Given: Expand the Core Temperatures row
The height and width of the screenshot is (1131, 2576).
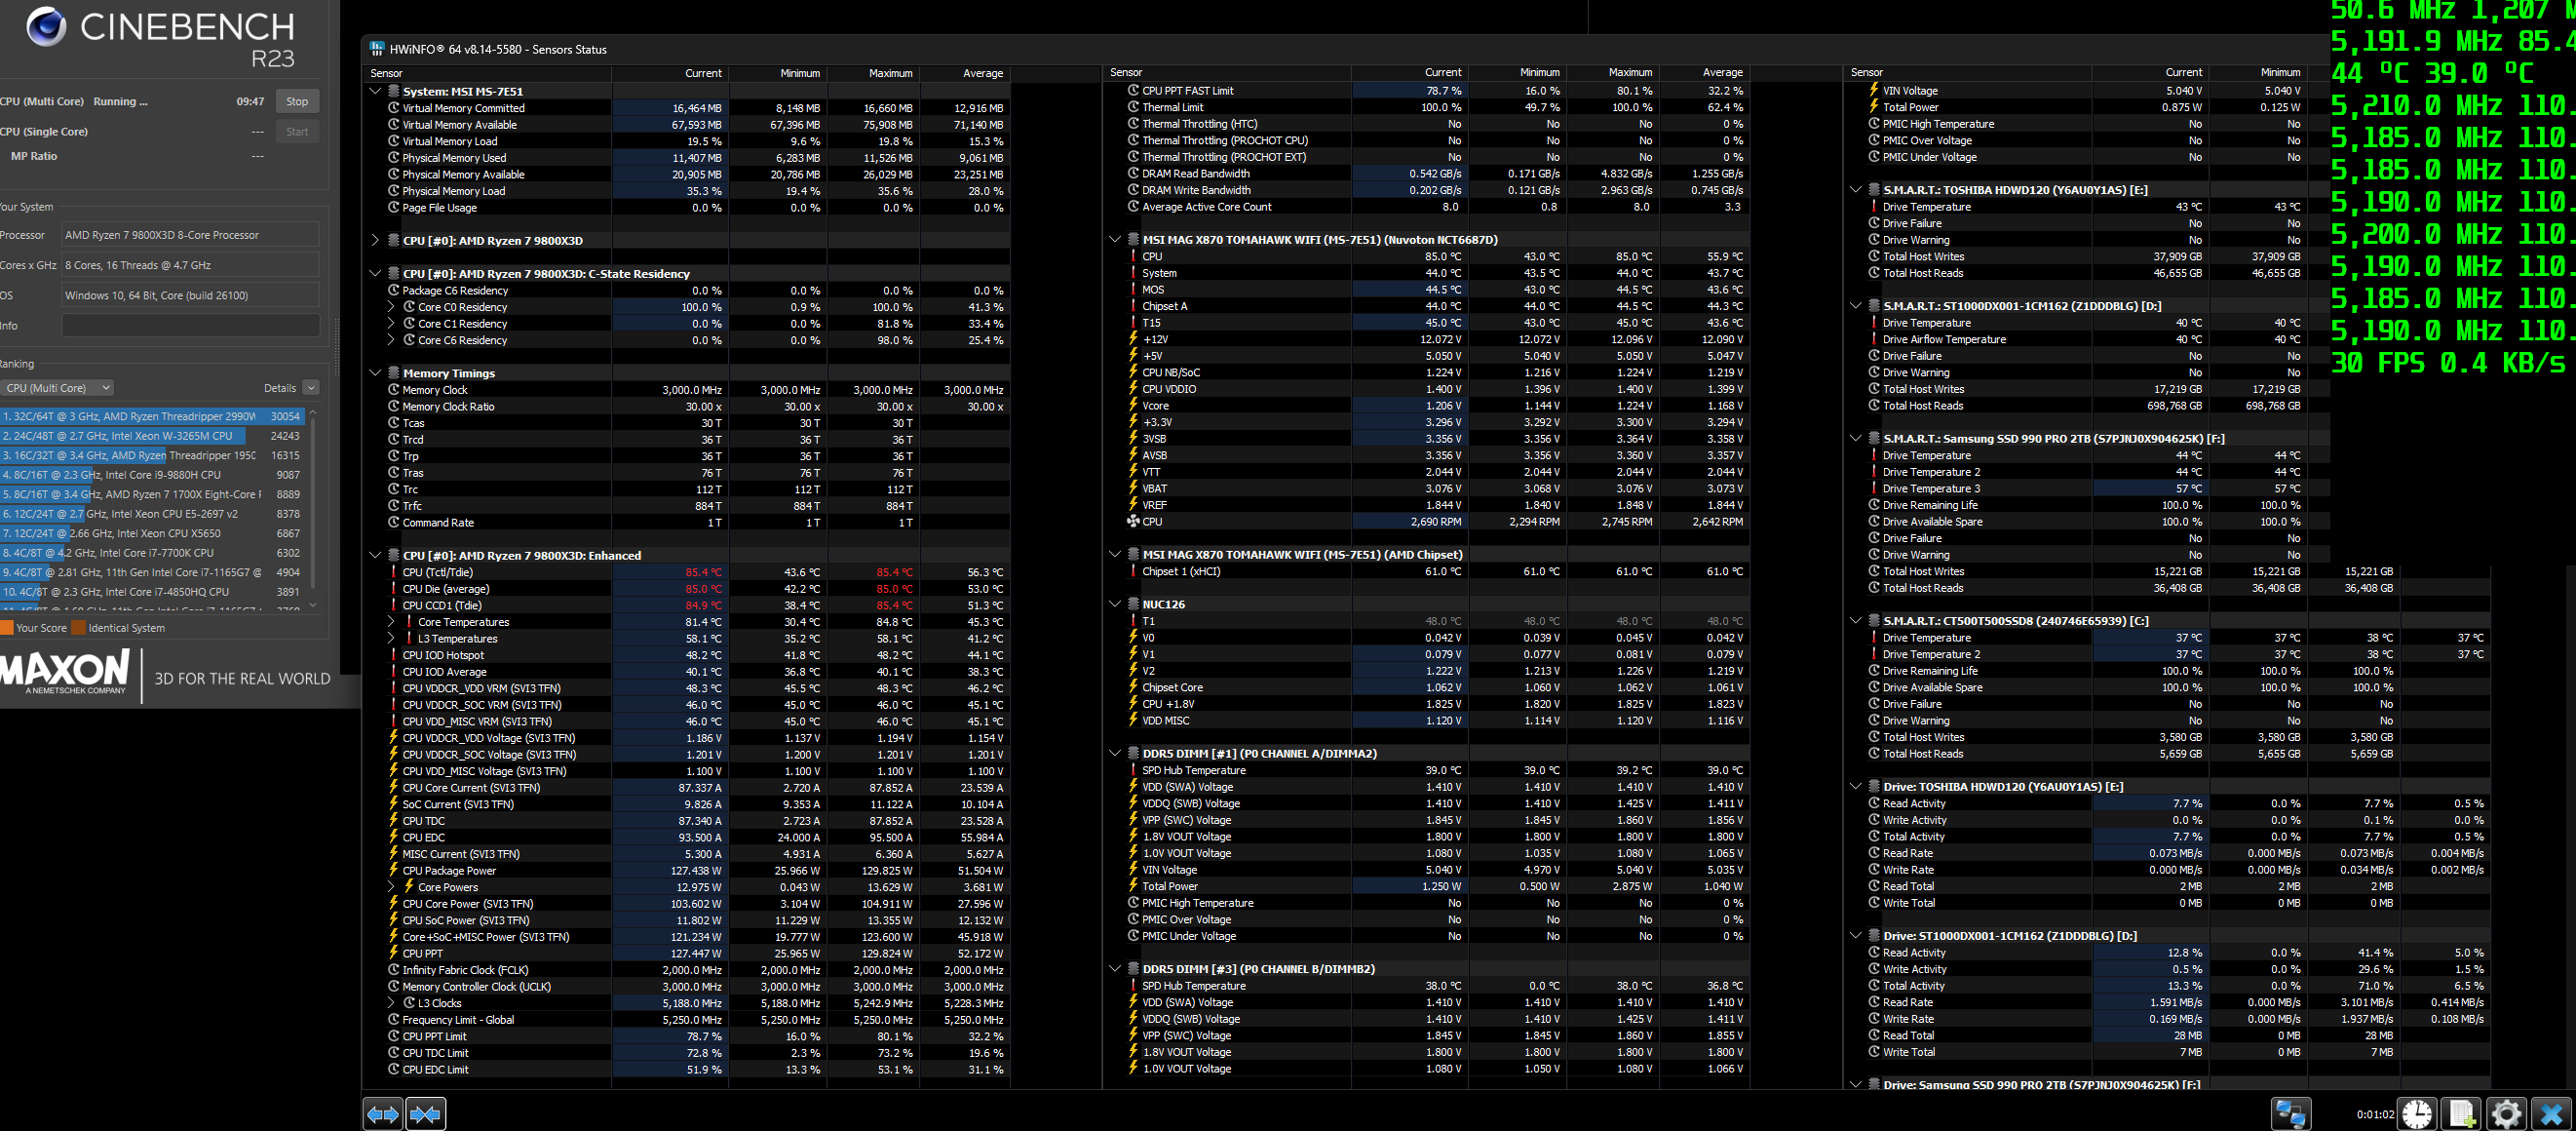Looking at the screenshot, I should [x=391, y=622].
